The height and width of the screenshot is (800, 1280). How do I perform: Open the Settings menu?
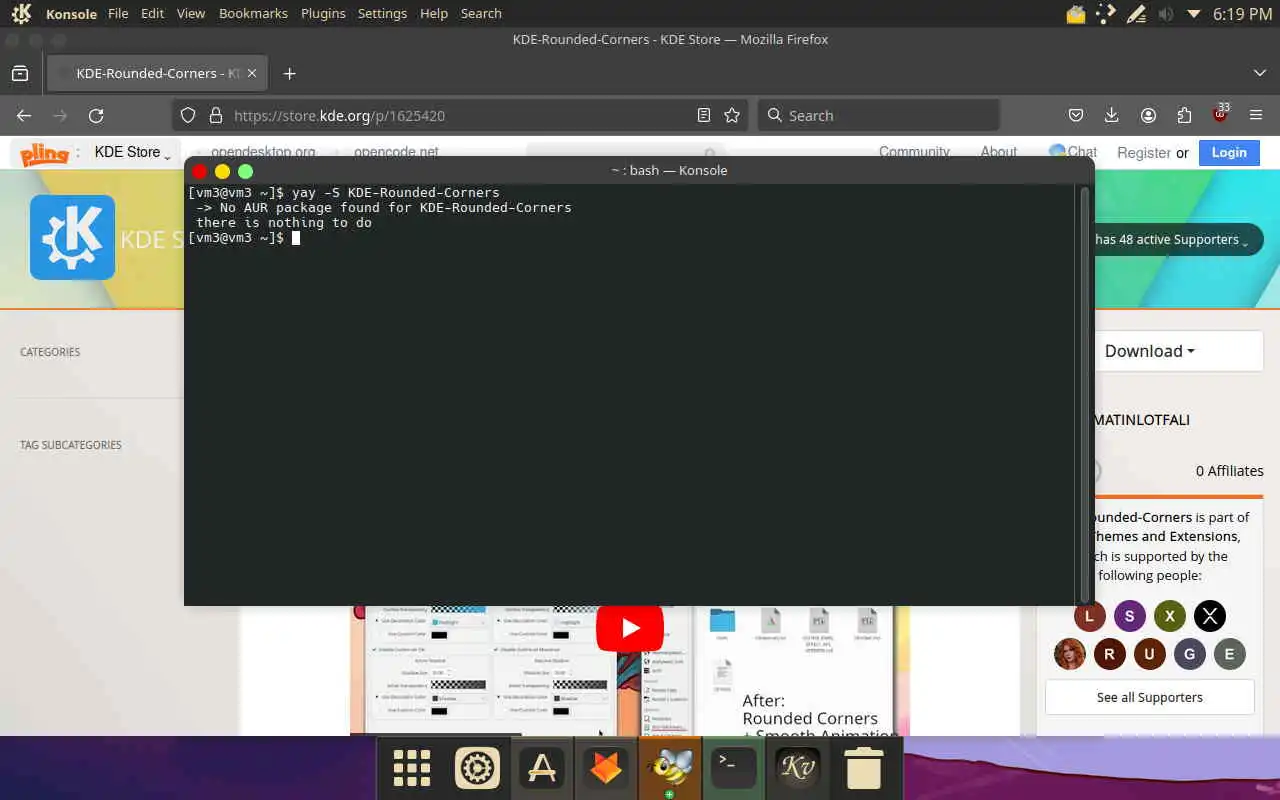tap(382, 14)
